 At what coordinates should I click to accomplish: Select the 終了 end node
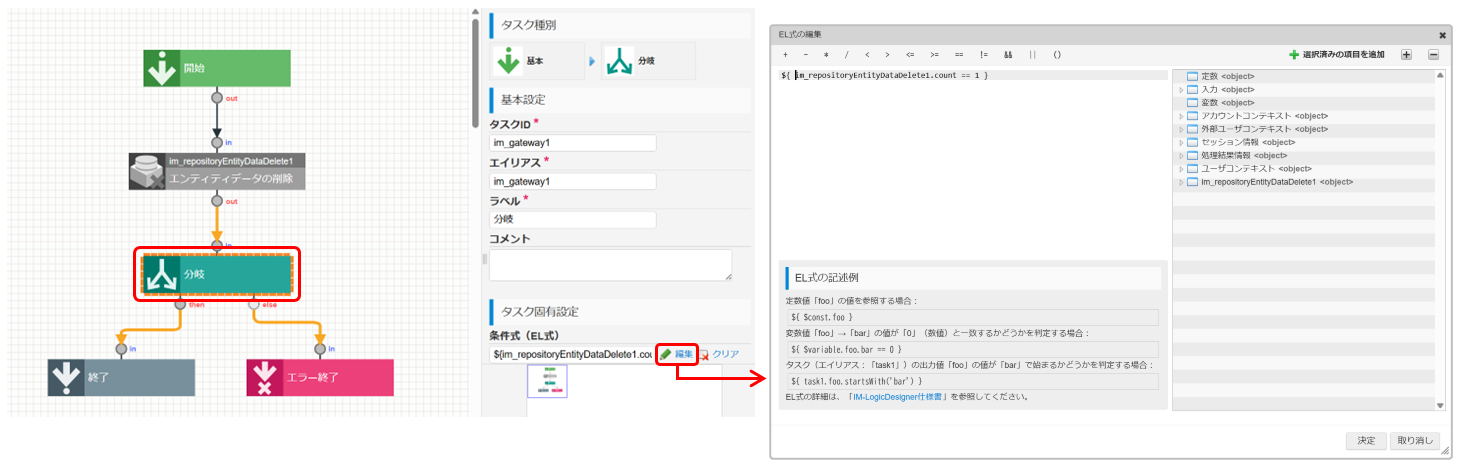coord(121,378)
